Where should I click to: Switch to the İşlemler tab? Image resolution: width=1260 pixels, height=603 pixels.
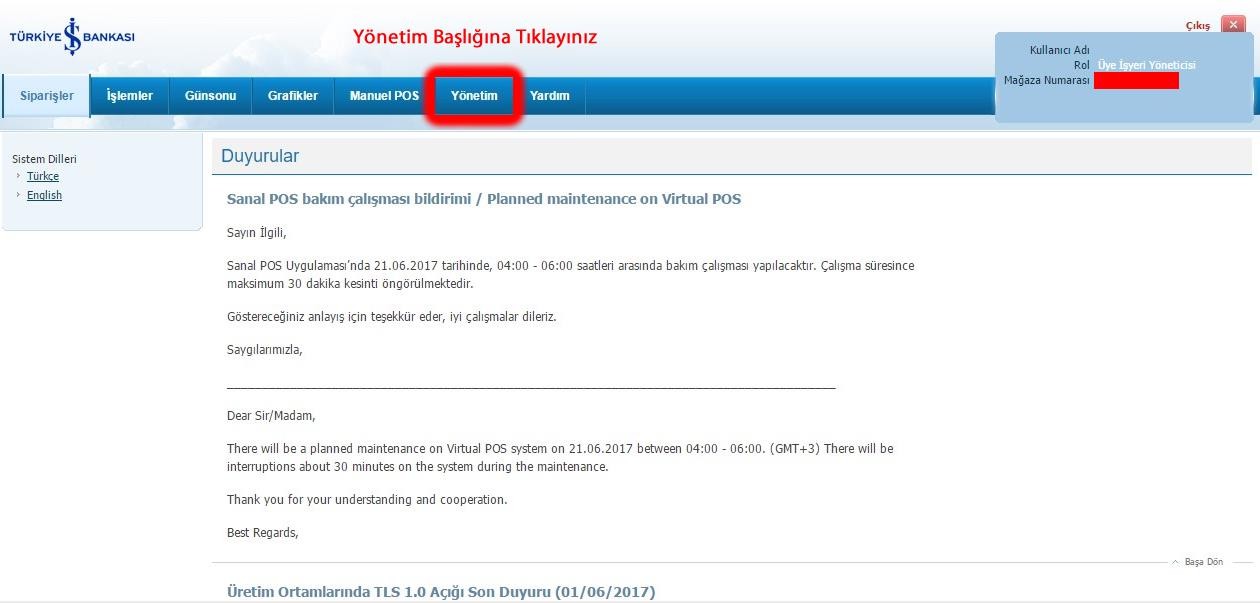(130, 96)
